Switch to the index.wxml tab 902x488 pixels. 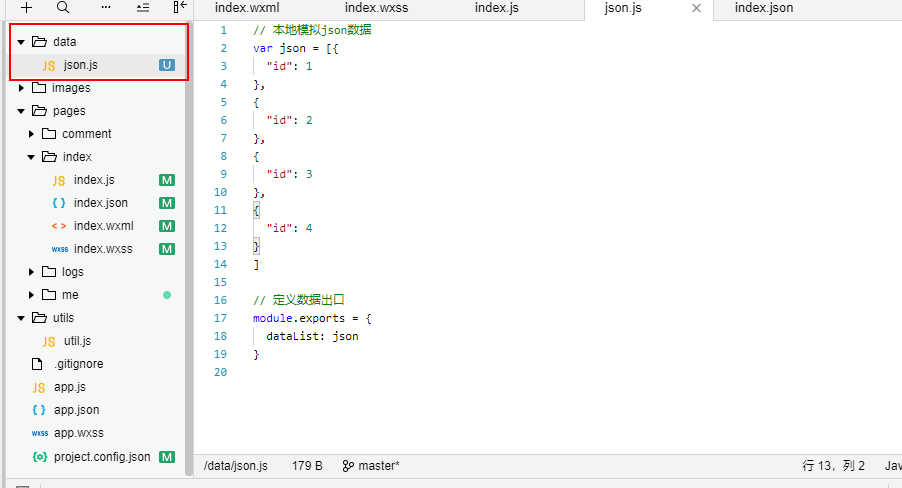247,8
